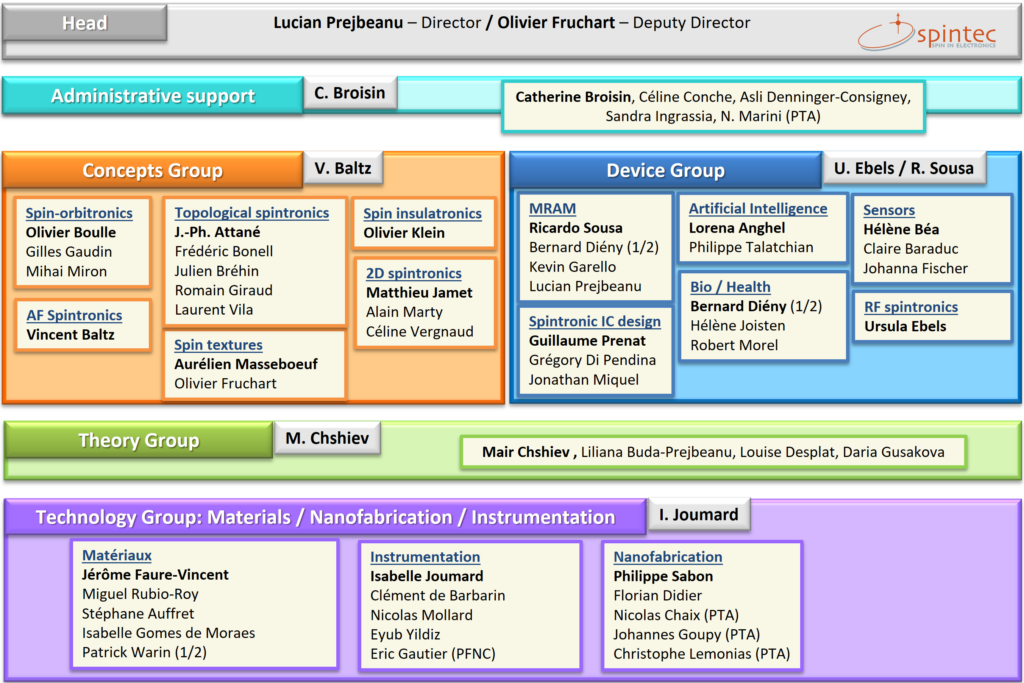Screen dimensions: 1024x683
Task: Click the name Philippe Talatchian
Action: pos(751,247)
